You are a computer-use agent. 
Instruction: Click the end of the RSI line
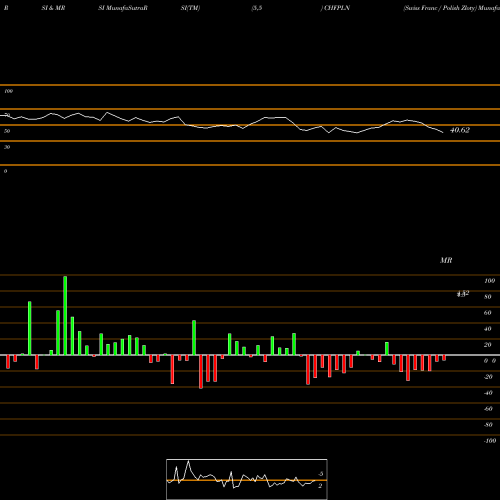click(x=443, y=133)
